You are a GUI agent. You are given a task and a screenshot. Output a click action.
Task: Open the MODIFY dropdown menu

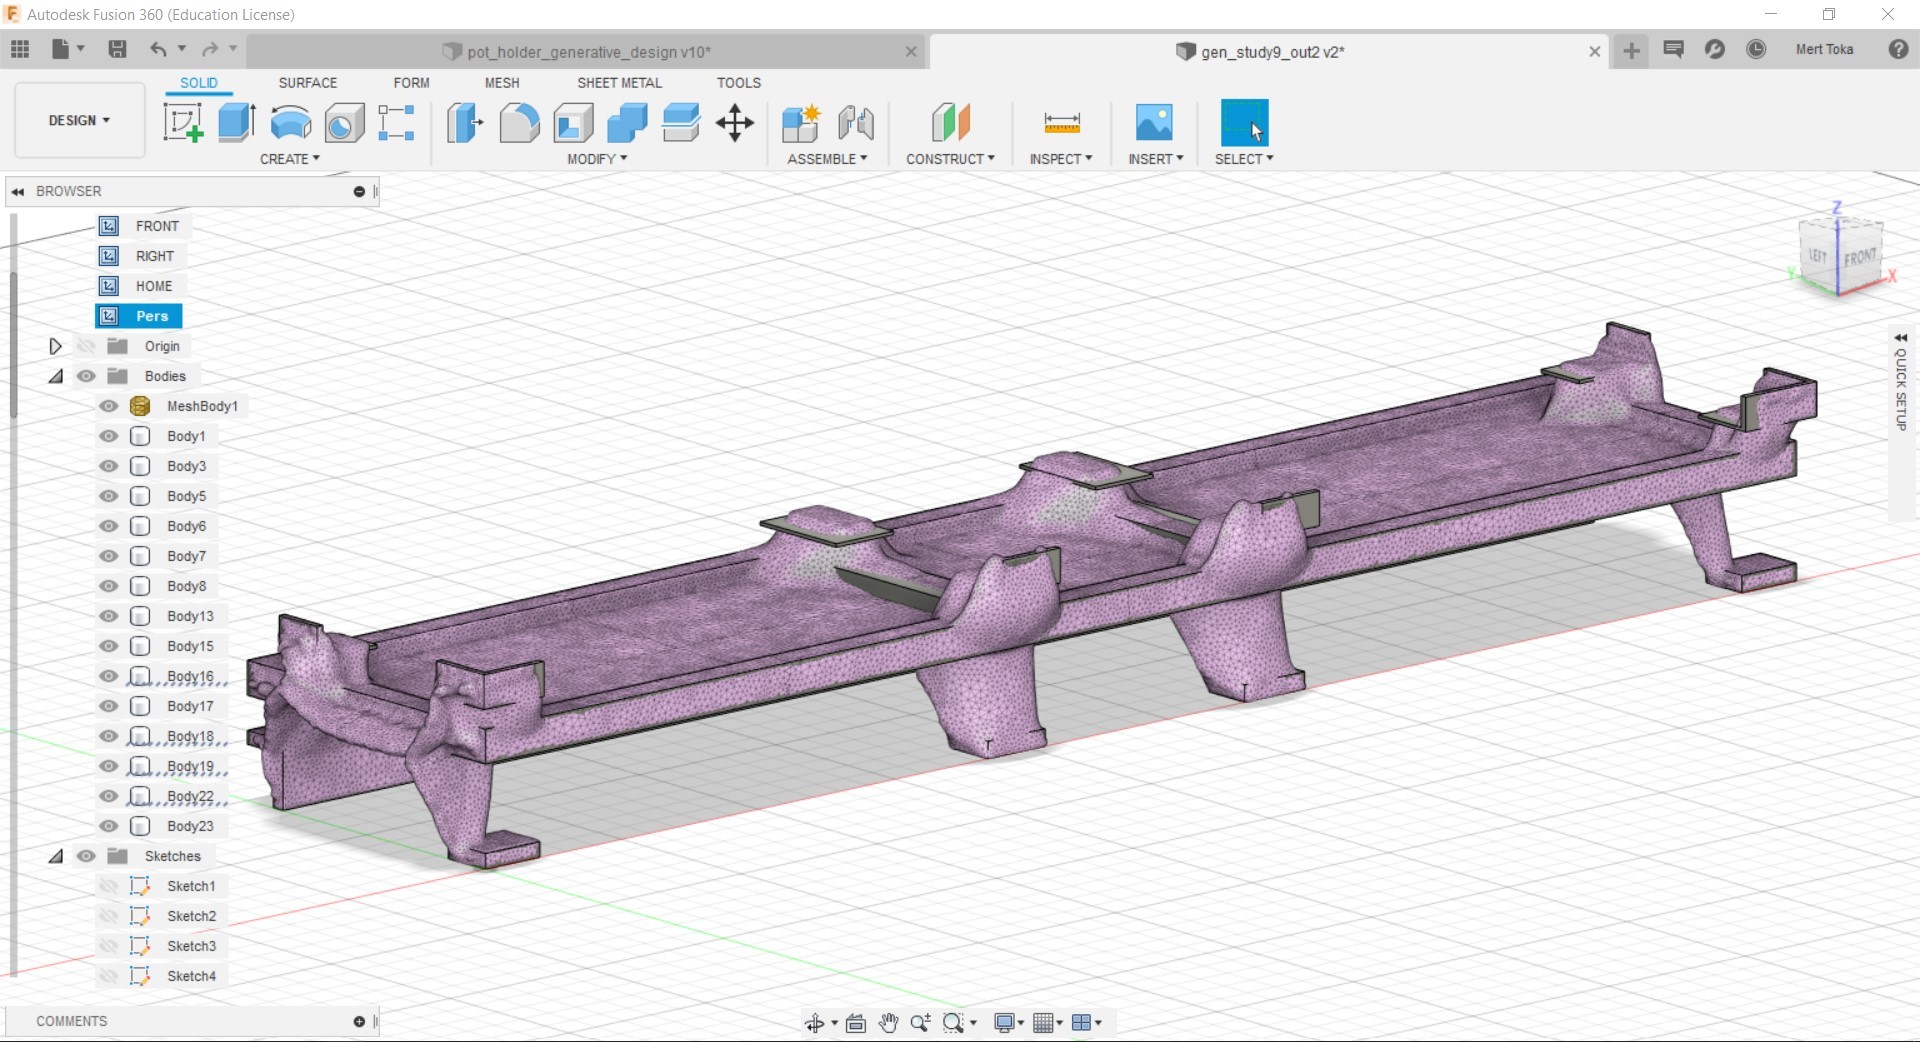pos(597,159)
